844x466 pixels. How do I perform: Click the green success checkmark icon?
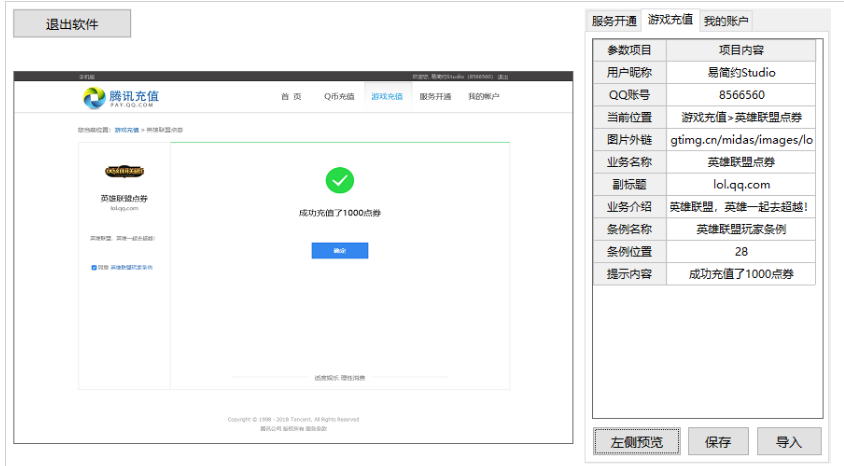point(340,180)
